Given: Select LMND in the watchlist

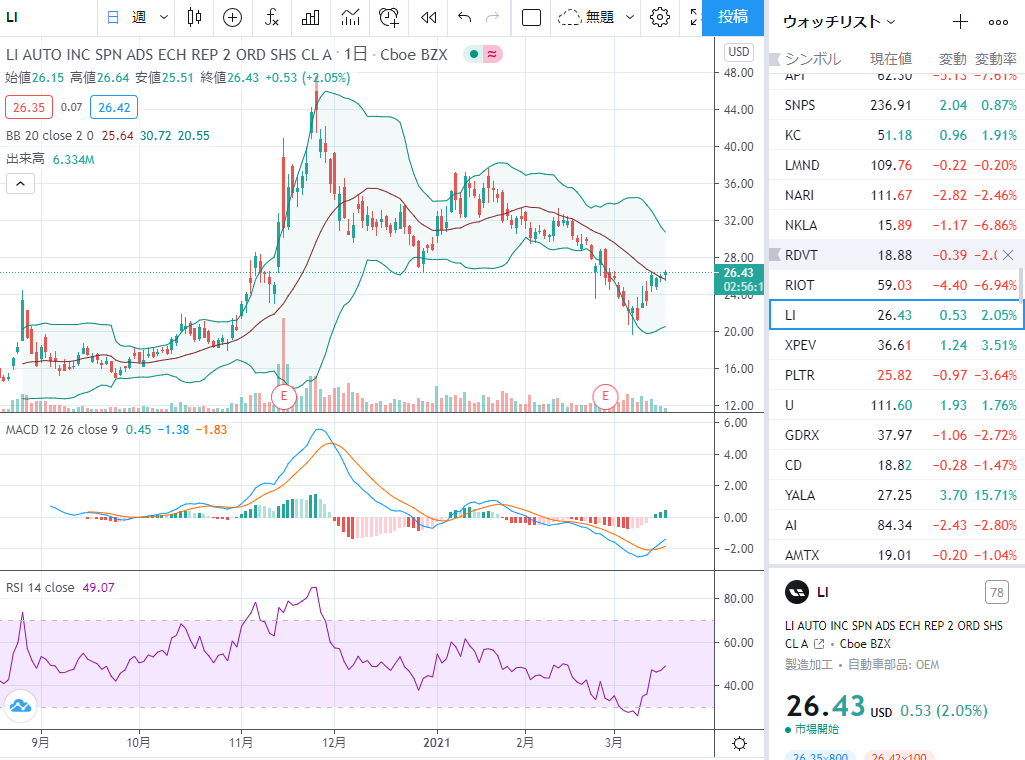Looking at the screenshot, I should point(894,165).
